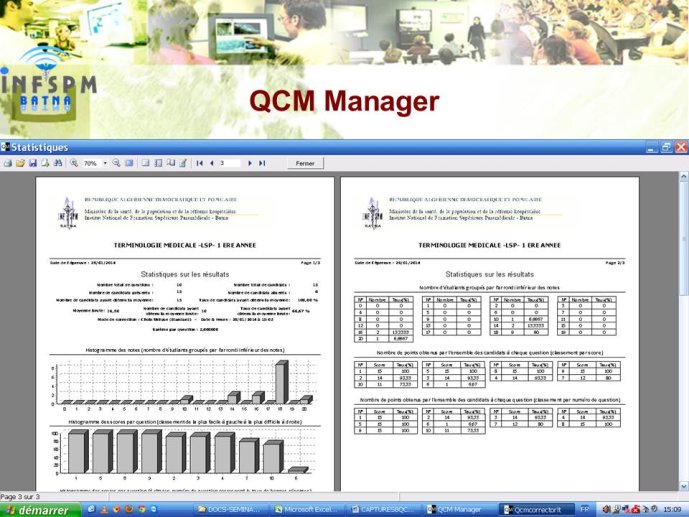Click the grades histogram chart on left page
The width and height of the screenshot is (689, 517).
point(183,386)
